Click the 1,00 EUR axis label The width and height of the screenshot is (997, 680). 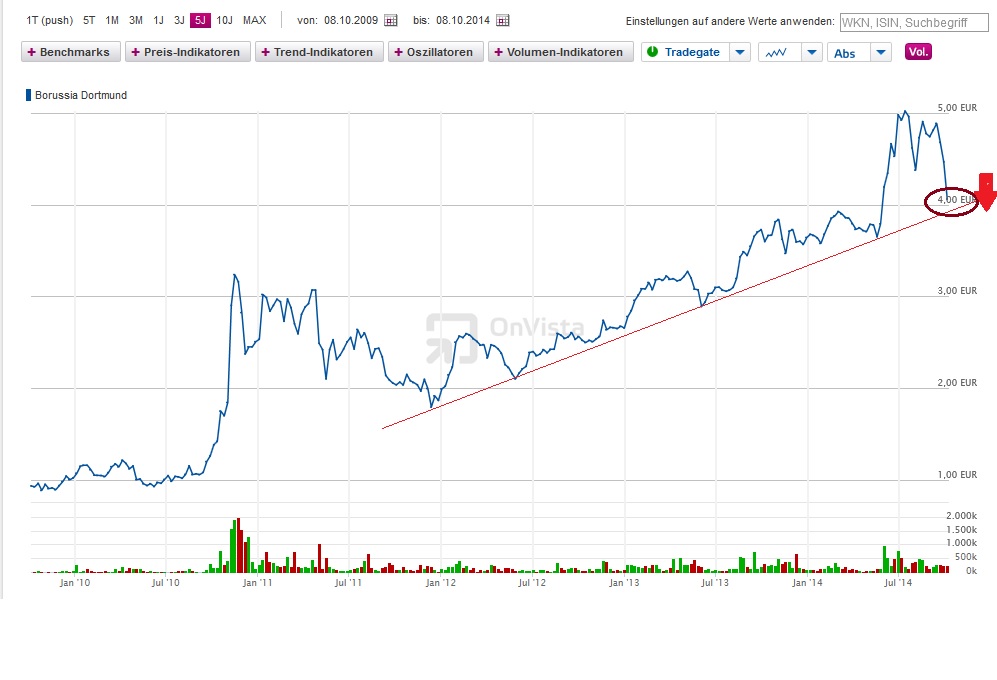[x=957, y=475]
